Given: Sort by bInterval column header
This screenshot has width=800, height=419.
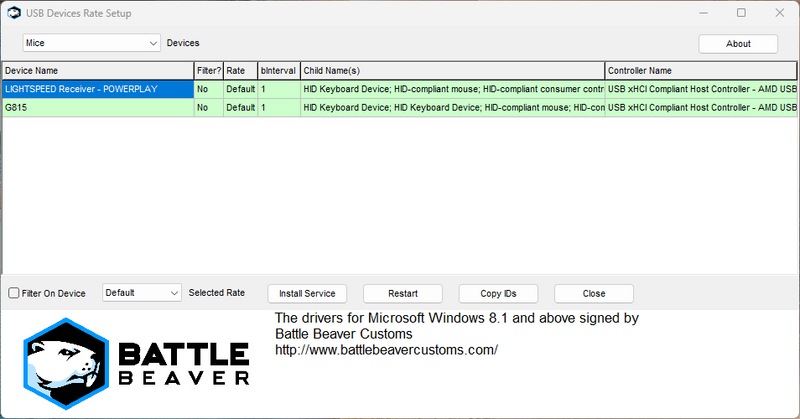Looking at the screenshot, I should (278, 71).
